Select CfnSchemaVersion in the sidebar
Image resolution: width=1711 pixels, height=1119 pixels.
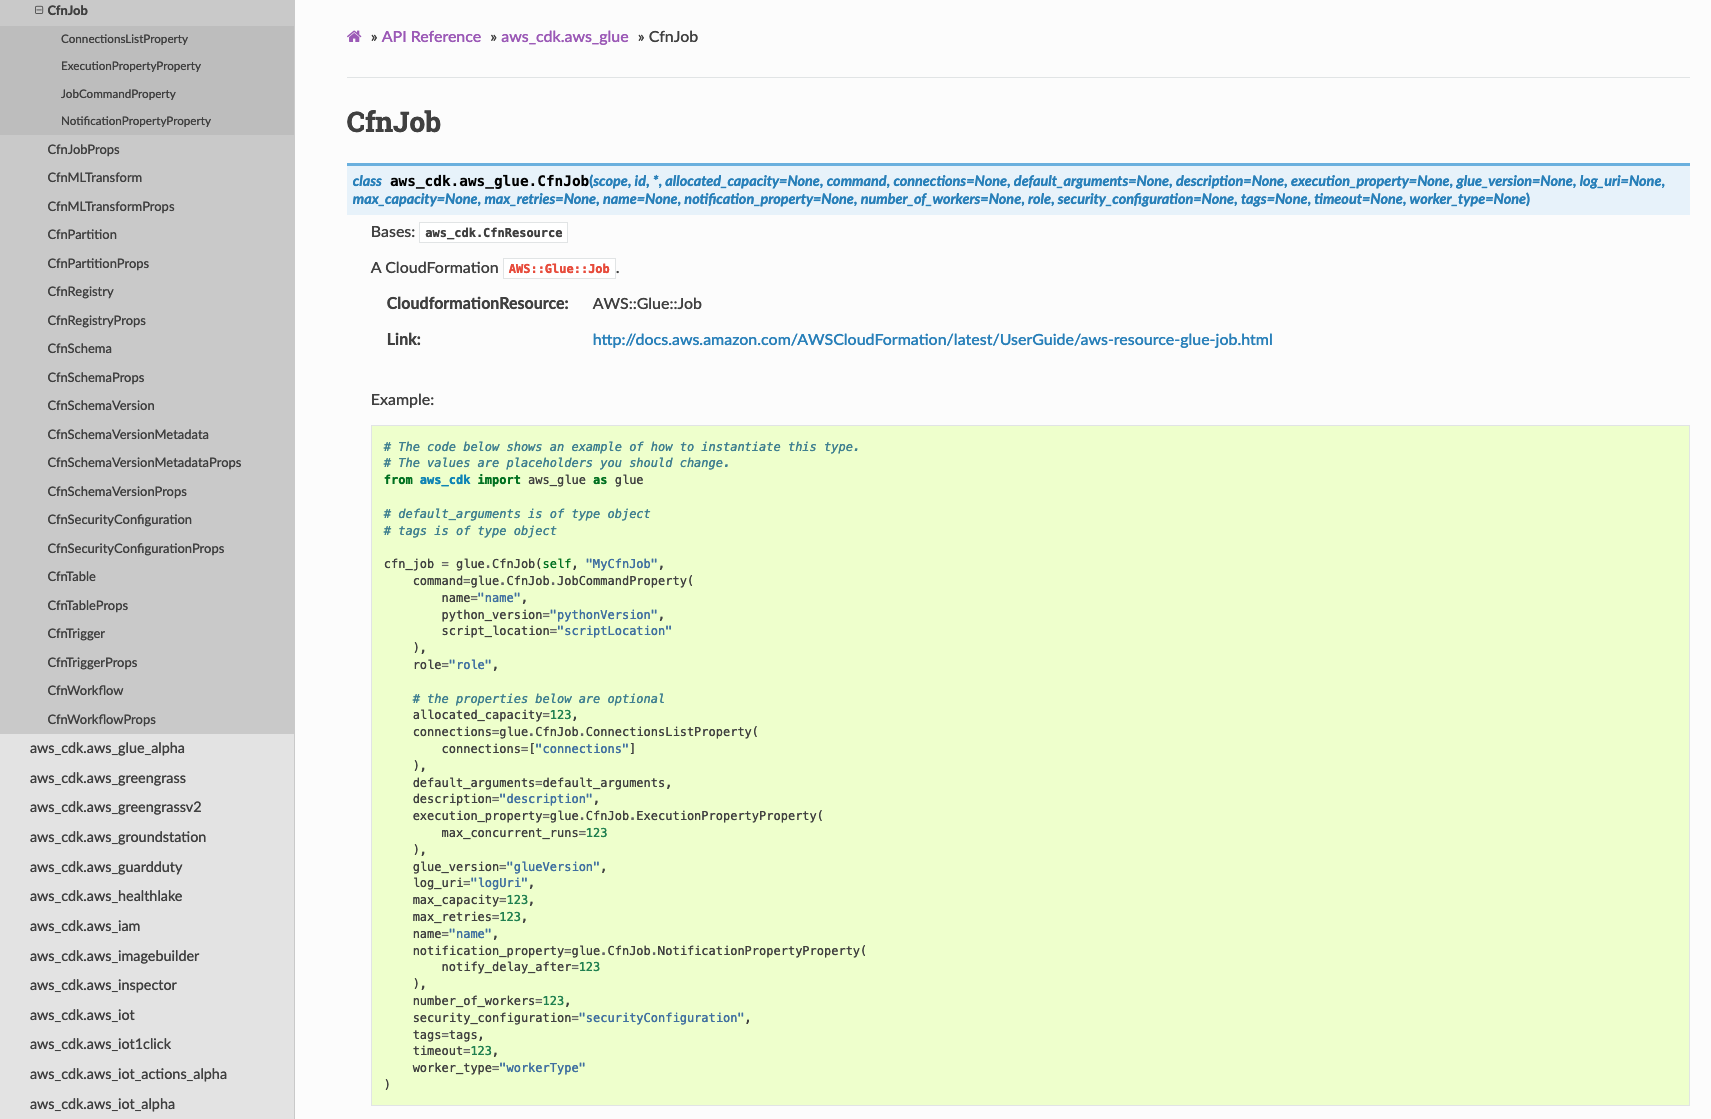pos(101,405)
